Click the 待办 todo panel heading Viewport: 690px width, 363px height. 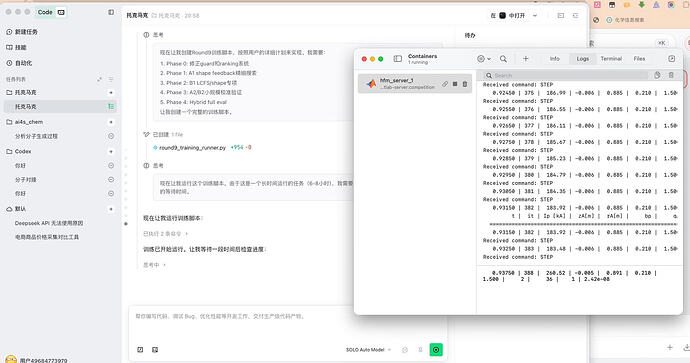tap(470, 35)
